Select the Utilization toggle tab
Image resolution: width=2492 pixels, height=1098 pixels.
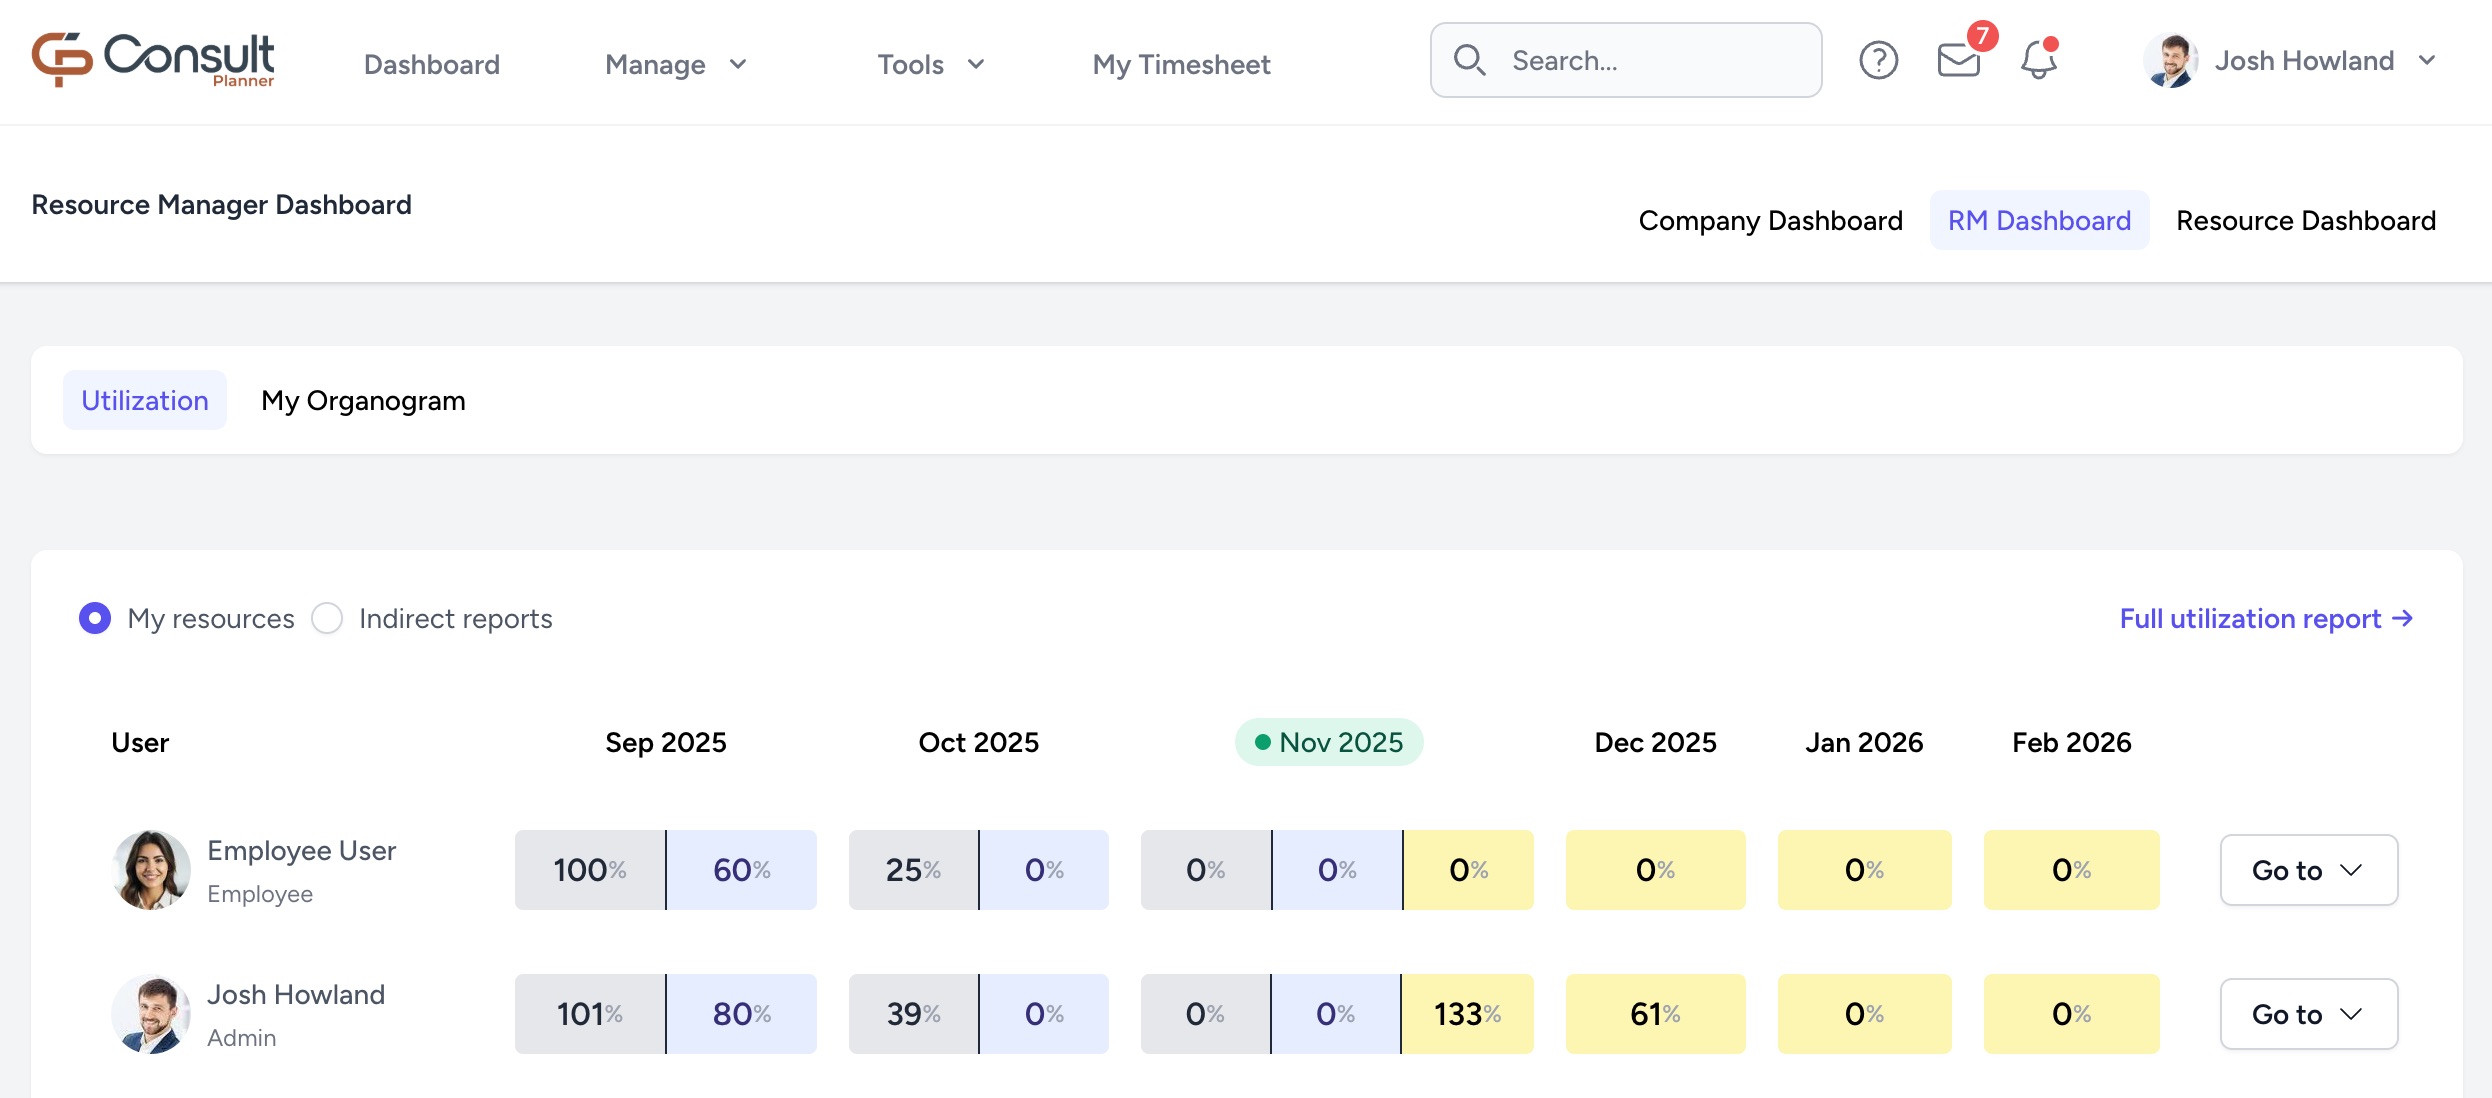point(144,399)
